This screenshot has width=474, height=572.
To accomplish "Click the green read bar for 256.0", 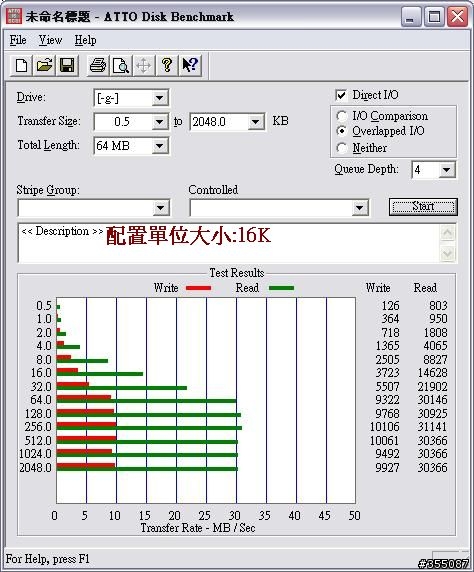I will point(149,428).
